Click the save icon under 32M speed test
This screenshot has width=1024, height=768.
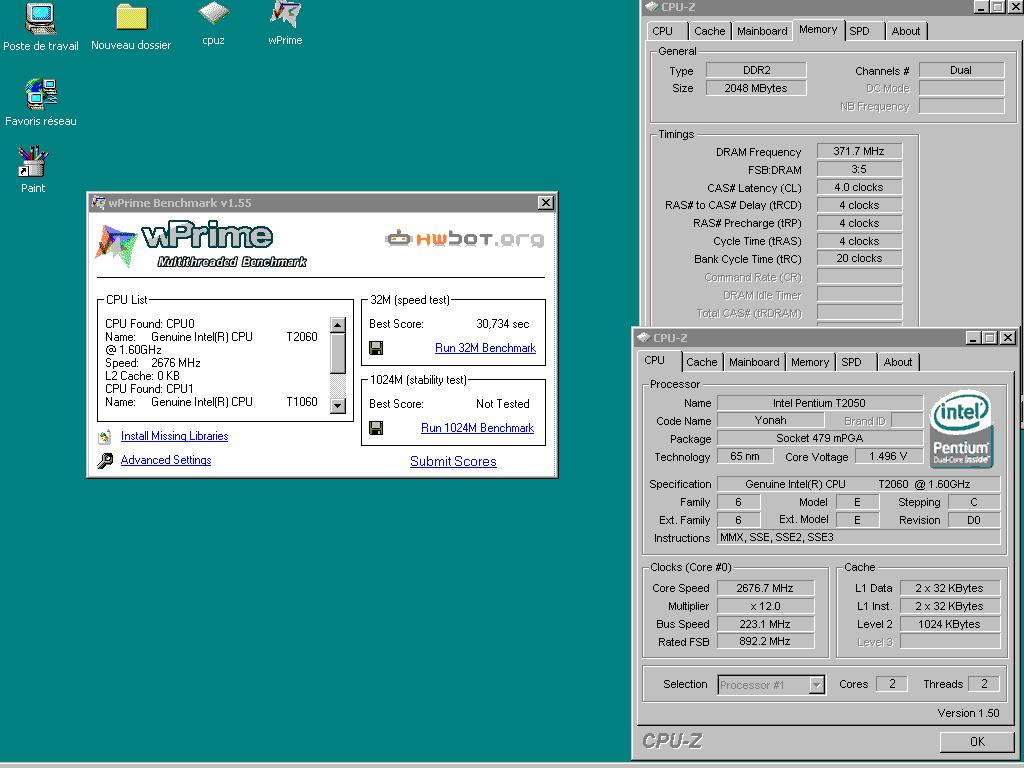coord(376,348)
